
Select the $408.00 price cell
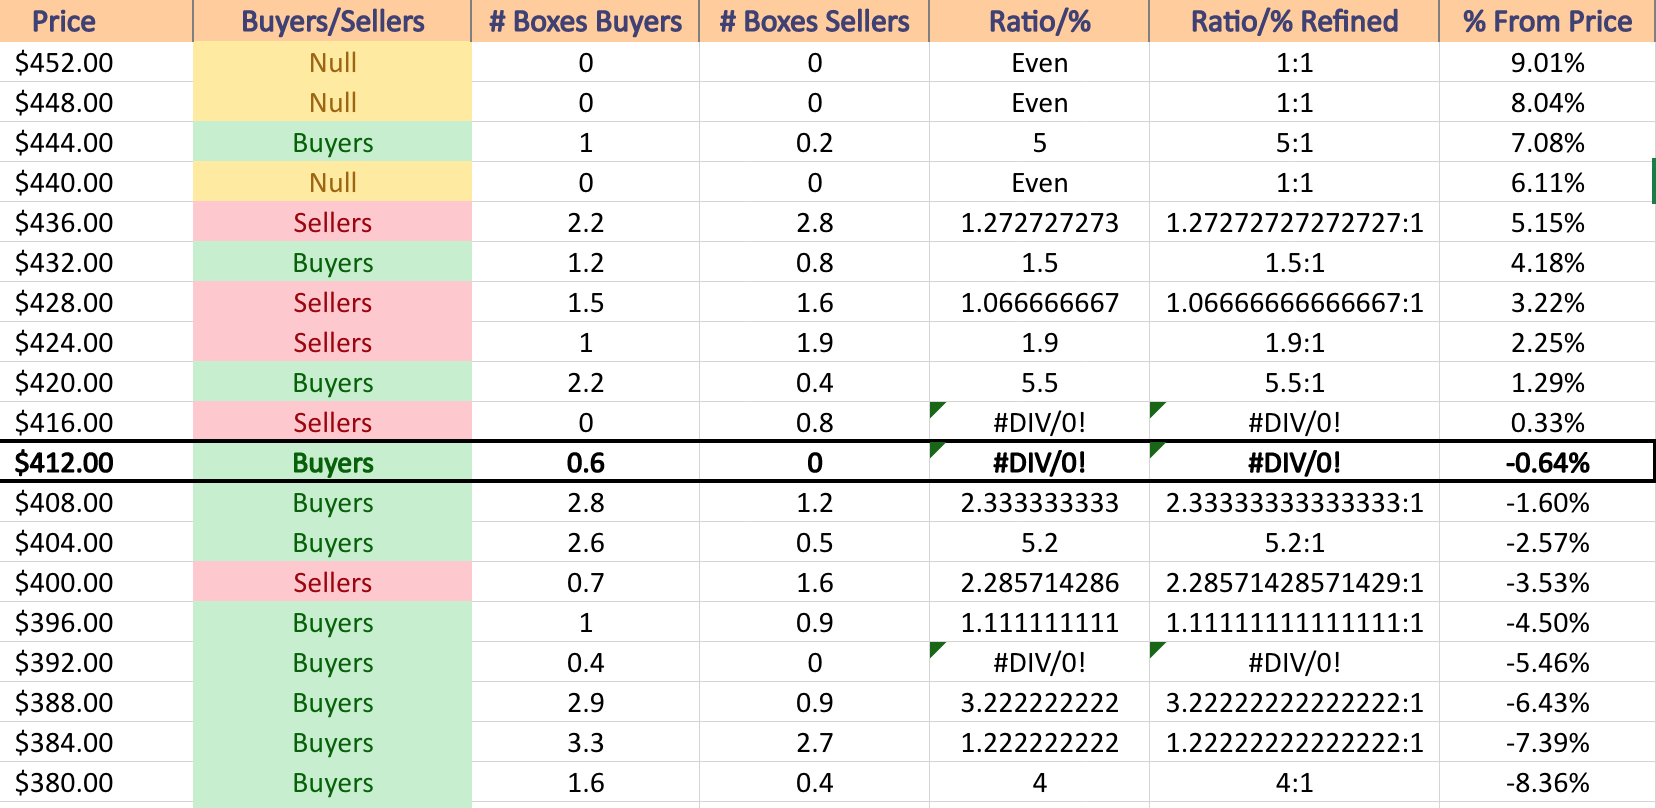96,502
